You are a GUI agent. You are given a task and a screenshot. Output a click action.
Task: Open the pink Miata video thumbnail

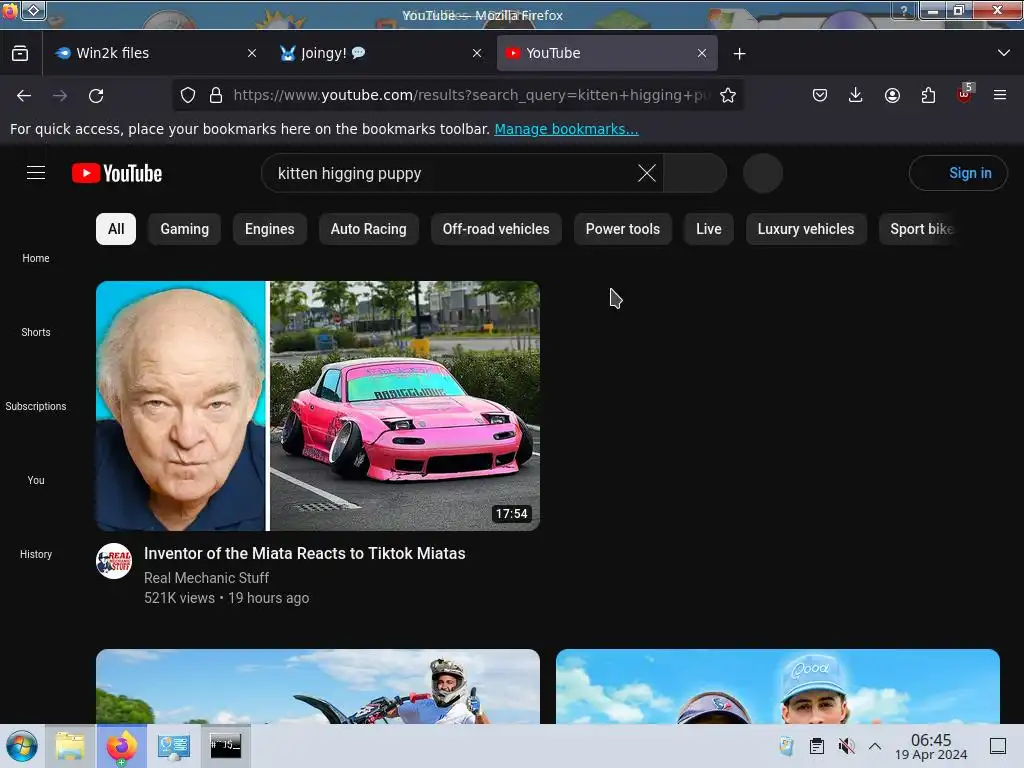tap(318, 406)
